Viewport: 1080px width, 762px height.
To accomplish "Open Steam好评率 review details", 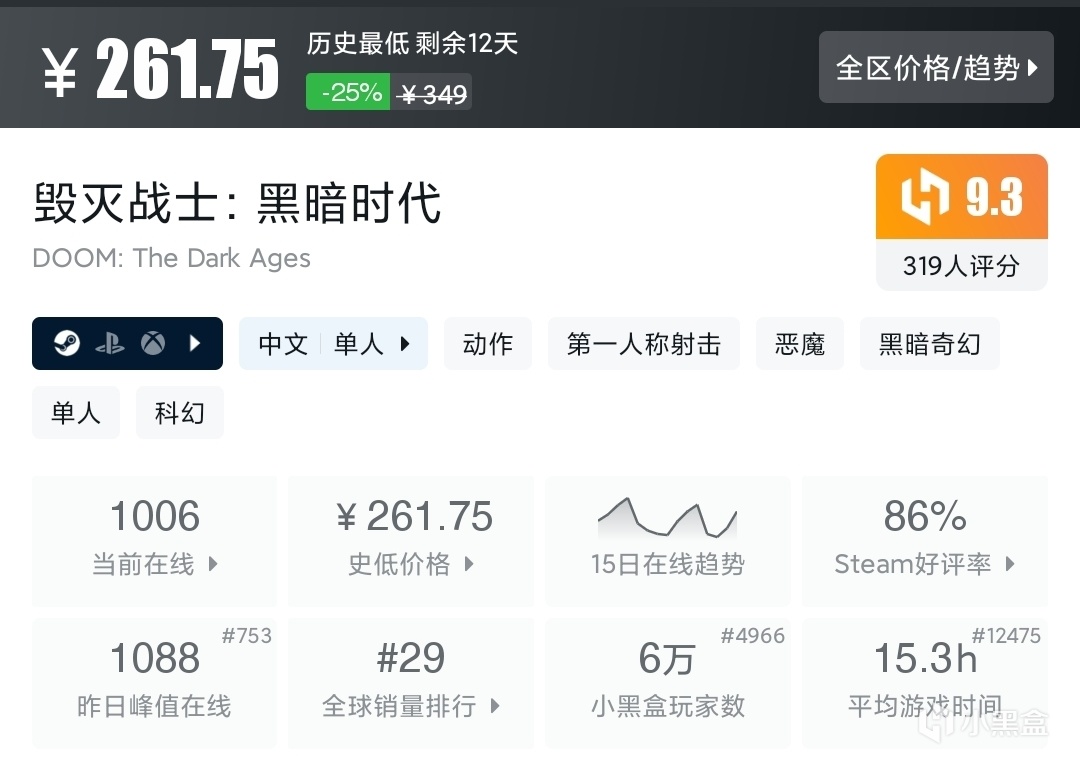I will point(924,541).
